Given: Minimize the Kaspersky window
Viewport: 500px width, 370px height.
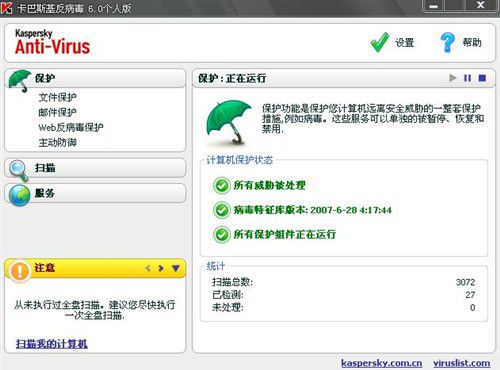Looking at the screenshot, I should pyautogui.click(x=433, y=6).
